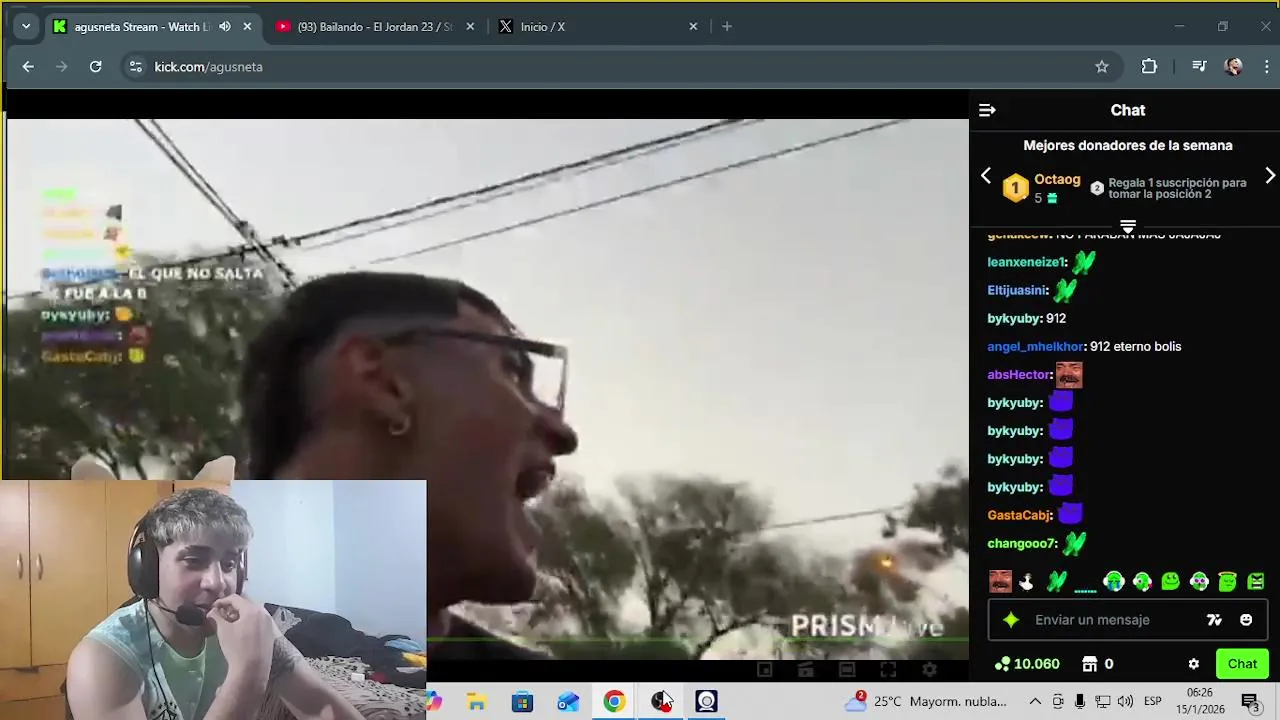
Task: Open Octaog's donor profile
Action: [1057, 180]
